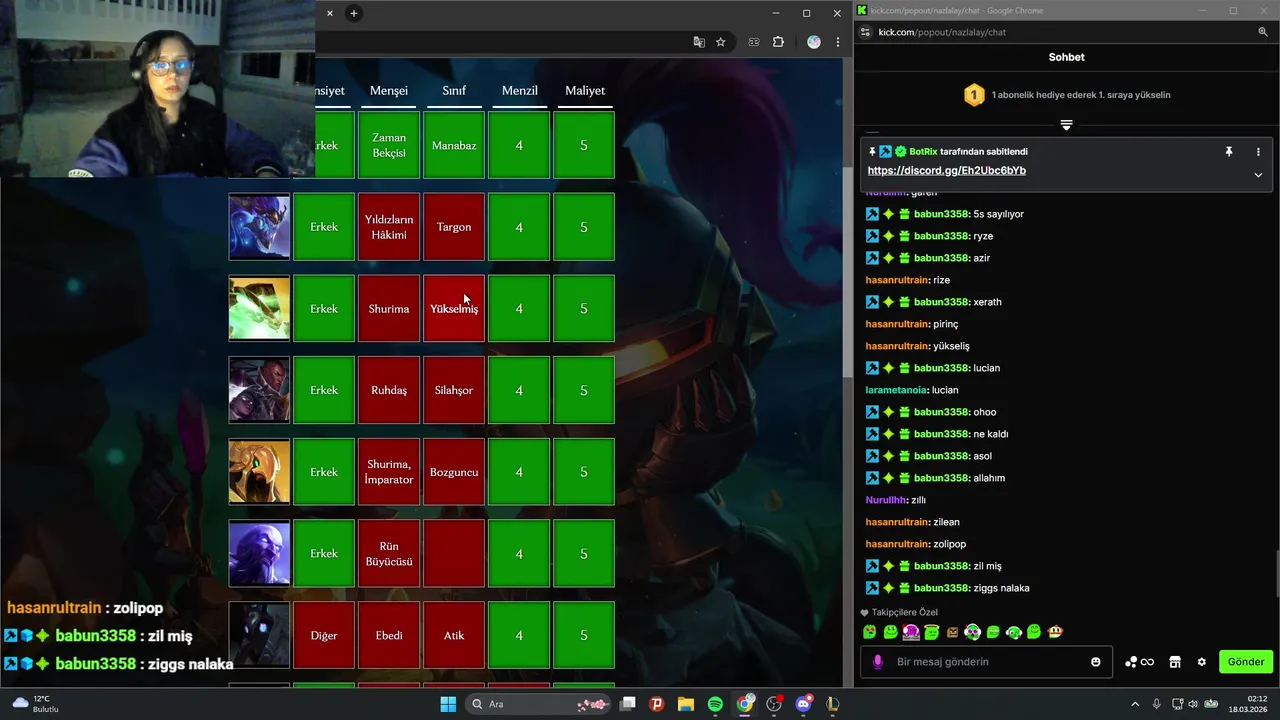Open the emoji picker in chat
Viewport: 1280px width, 720px height.
tap(1096, 662)
